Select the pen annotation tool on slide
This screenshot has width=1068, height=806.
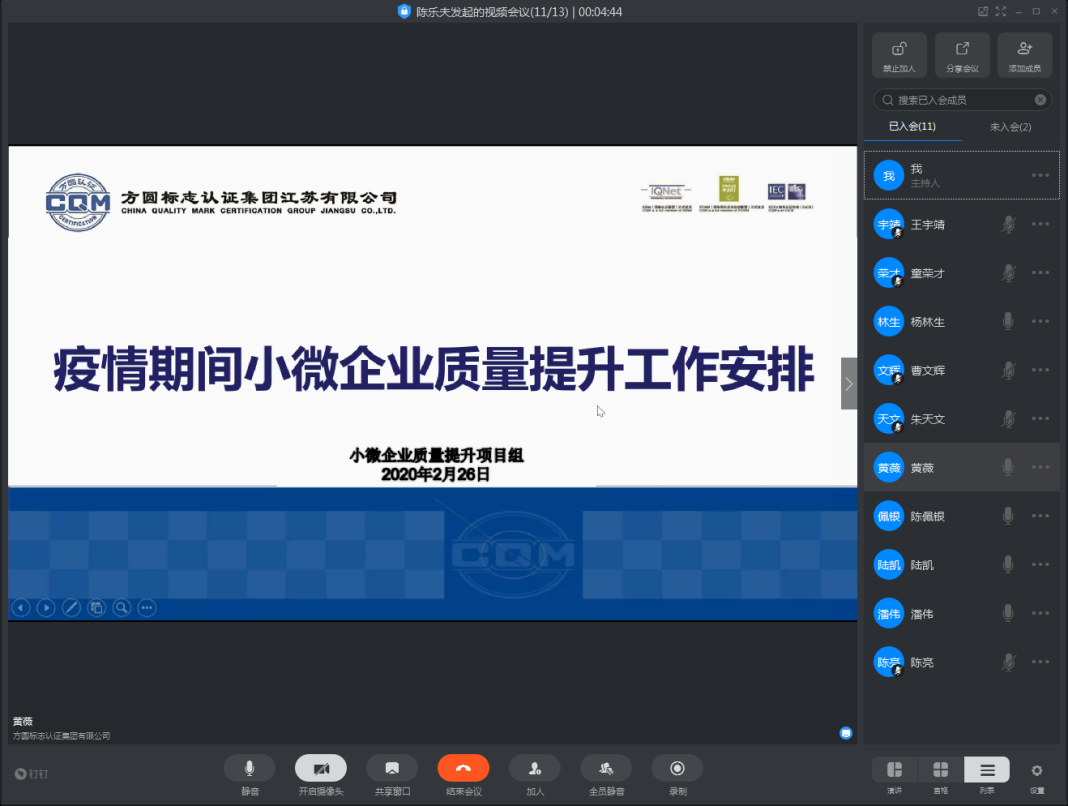[71, 607]
